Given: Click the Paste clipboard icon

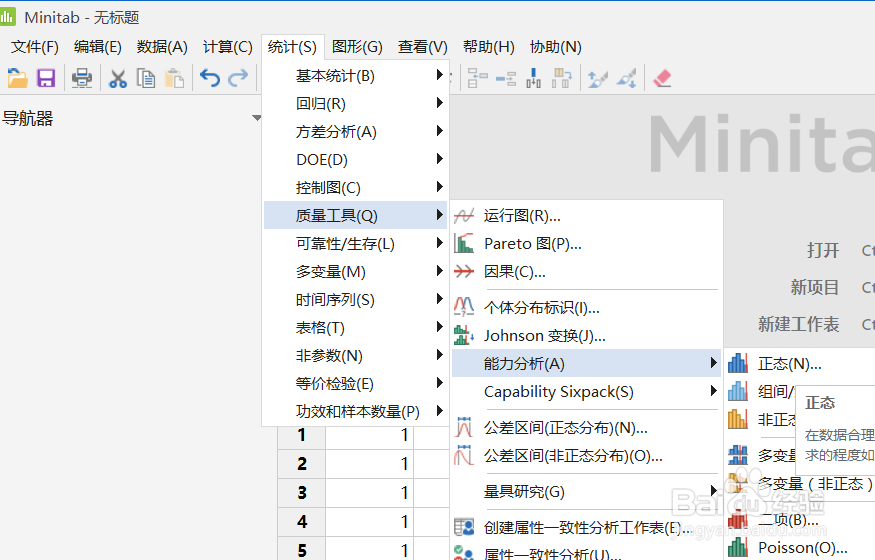Looking at the screenshot, I should tap(174, 78).
